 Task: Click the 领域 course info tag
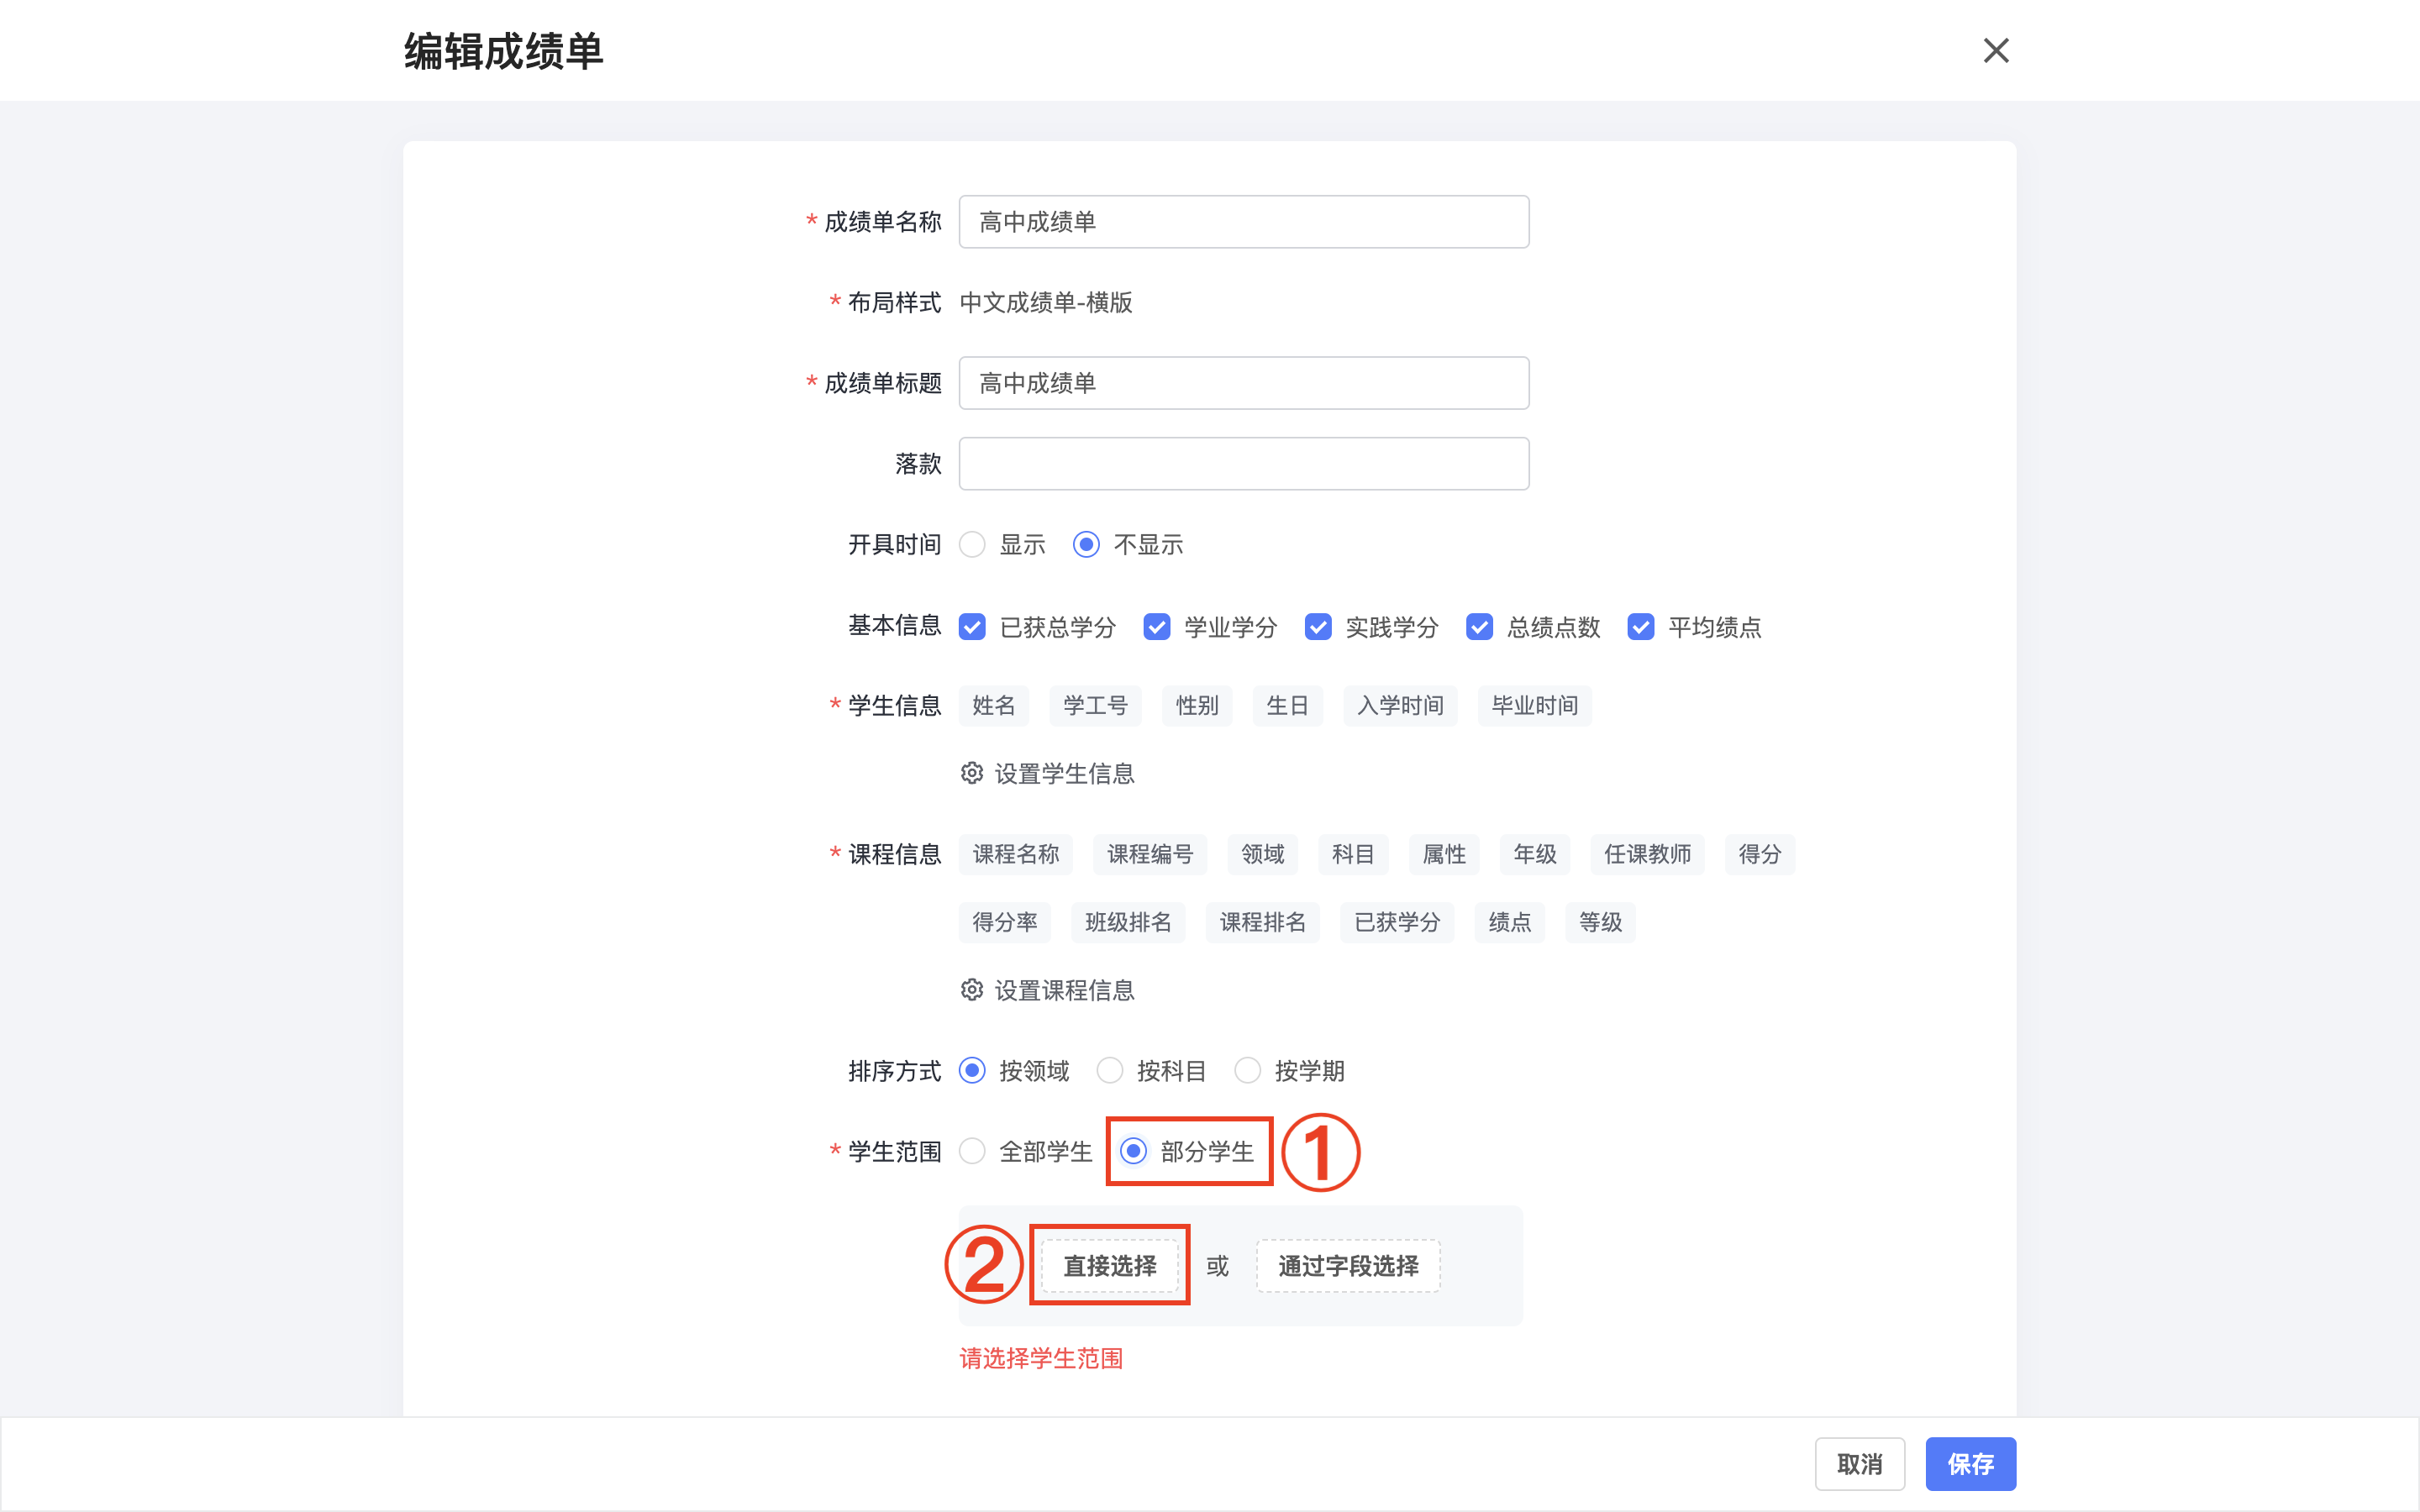coord(1263,855)
